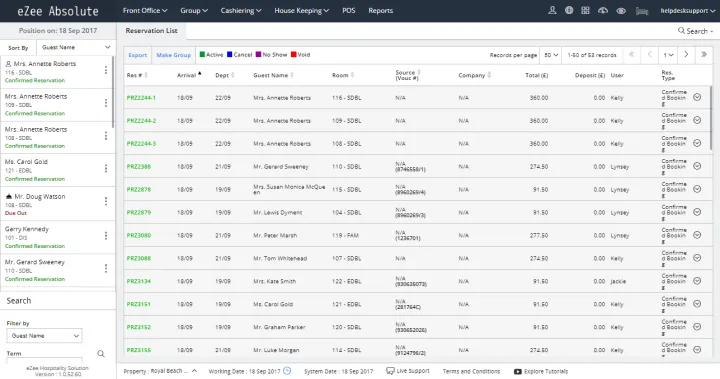Click the working date clock icon
The height and width of the screenshot is (379, 720).
point(287,371)
